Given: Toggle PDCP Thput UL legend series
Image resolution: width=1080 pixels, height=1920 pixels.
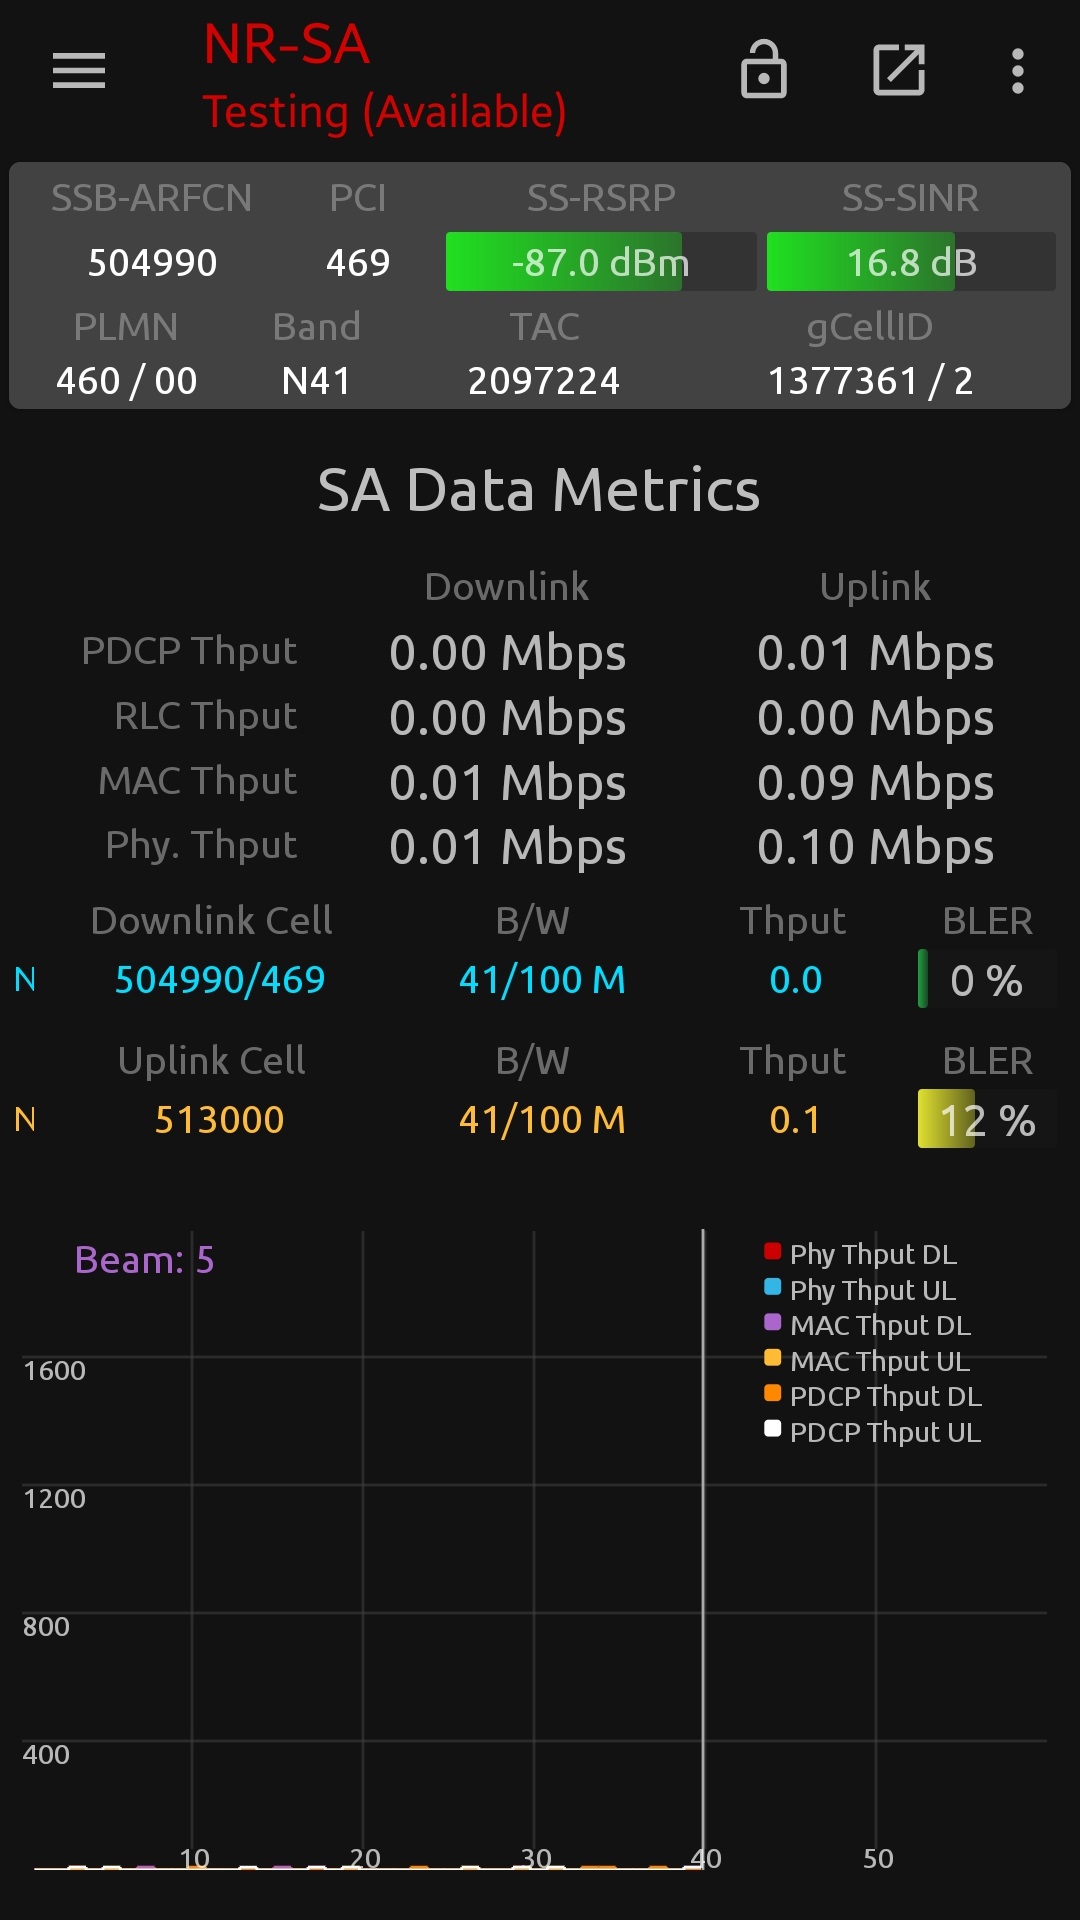Looking at the screenshot, I should pos(873,1432).
